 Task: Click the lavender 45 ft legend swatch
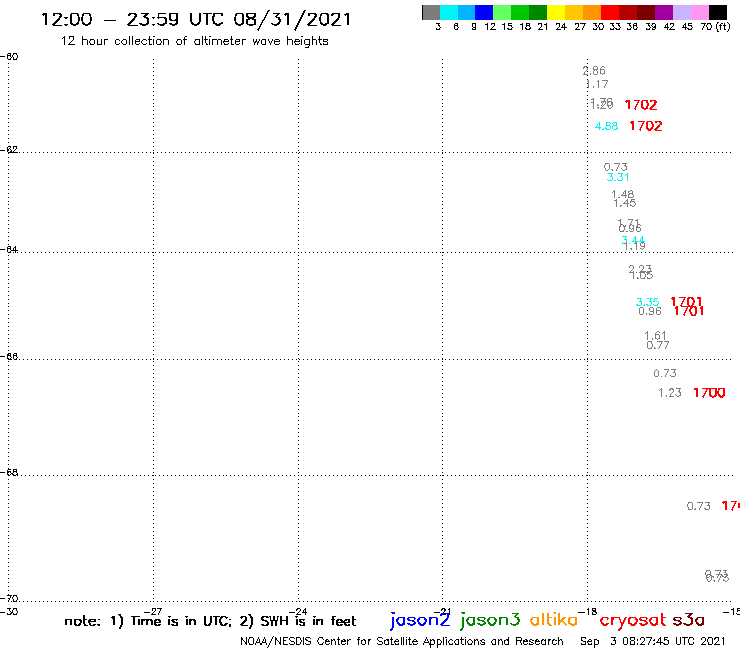pos(682,12)
